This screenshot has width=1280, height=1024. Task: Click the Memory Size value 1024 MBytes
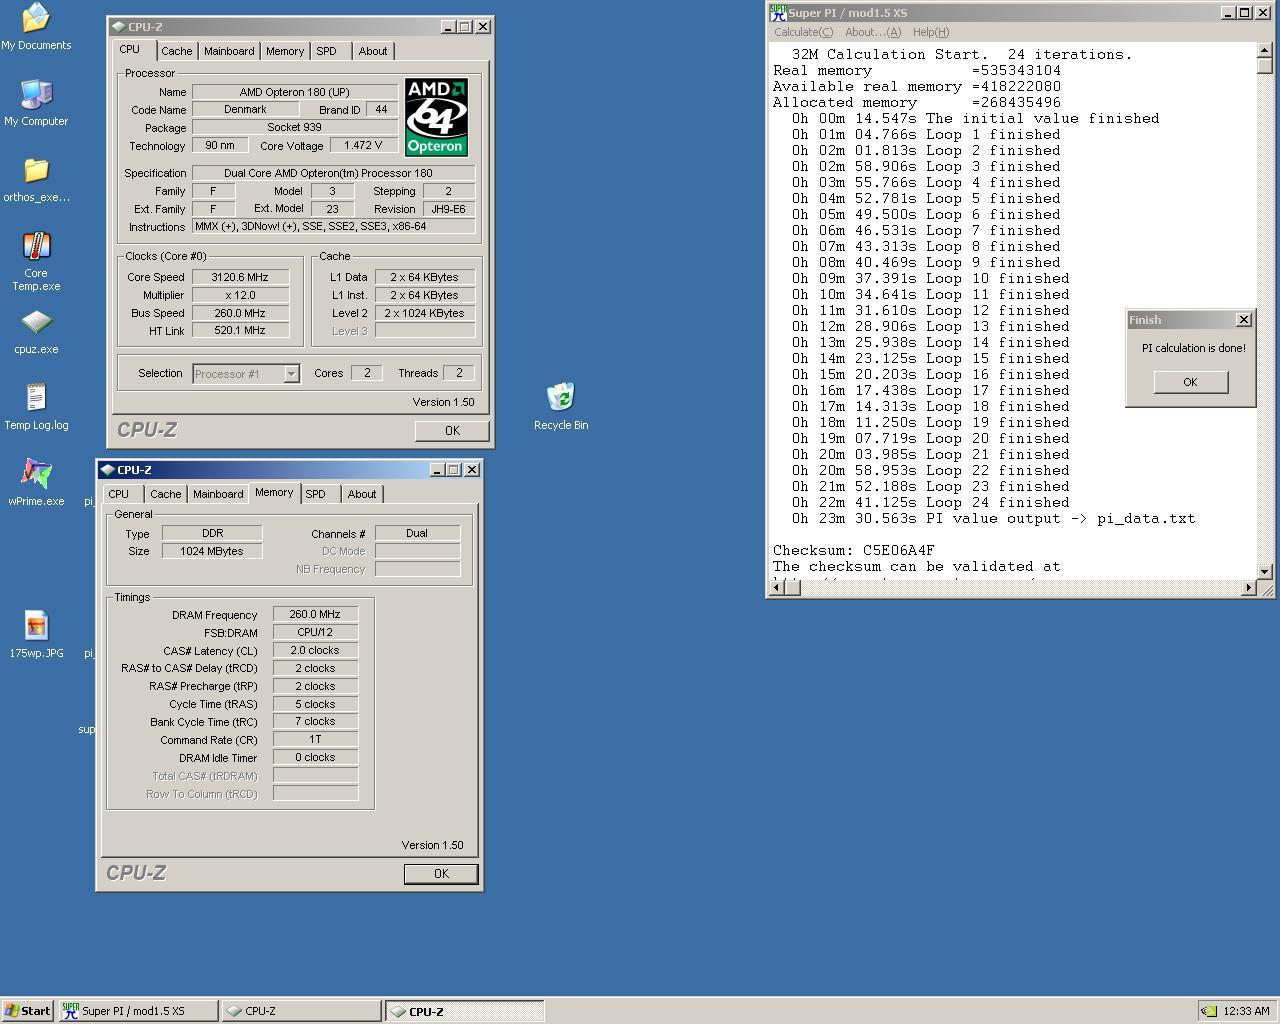[212, 551]
